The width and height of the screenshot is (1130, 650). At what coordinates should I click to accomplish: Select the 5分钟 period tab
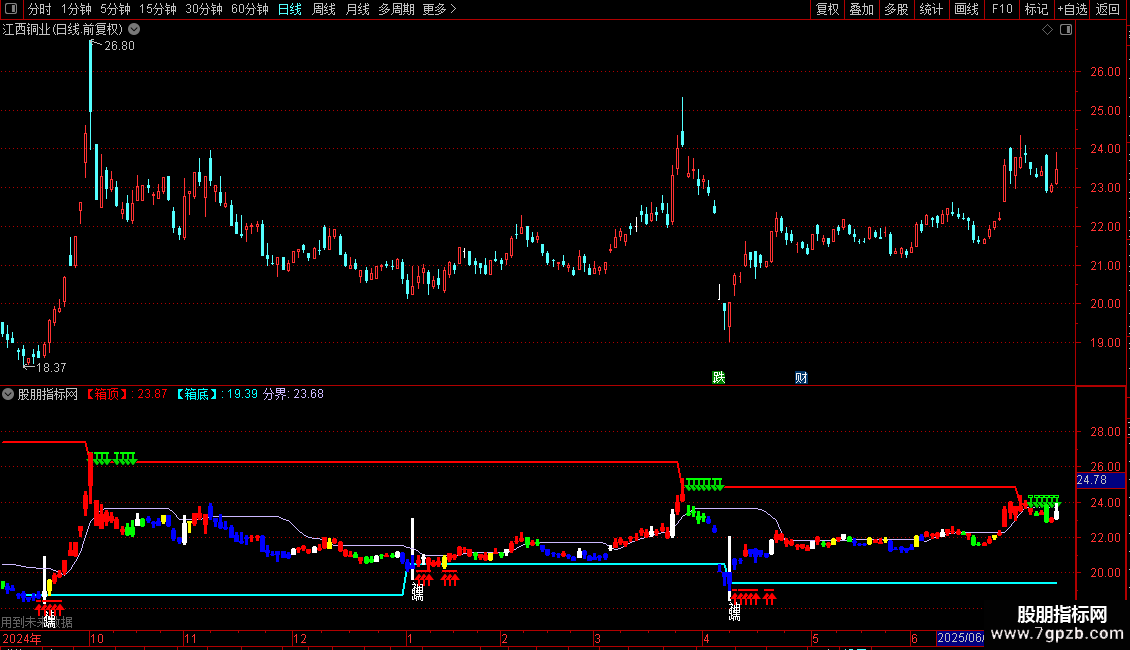tap(115, 9)
